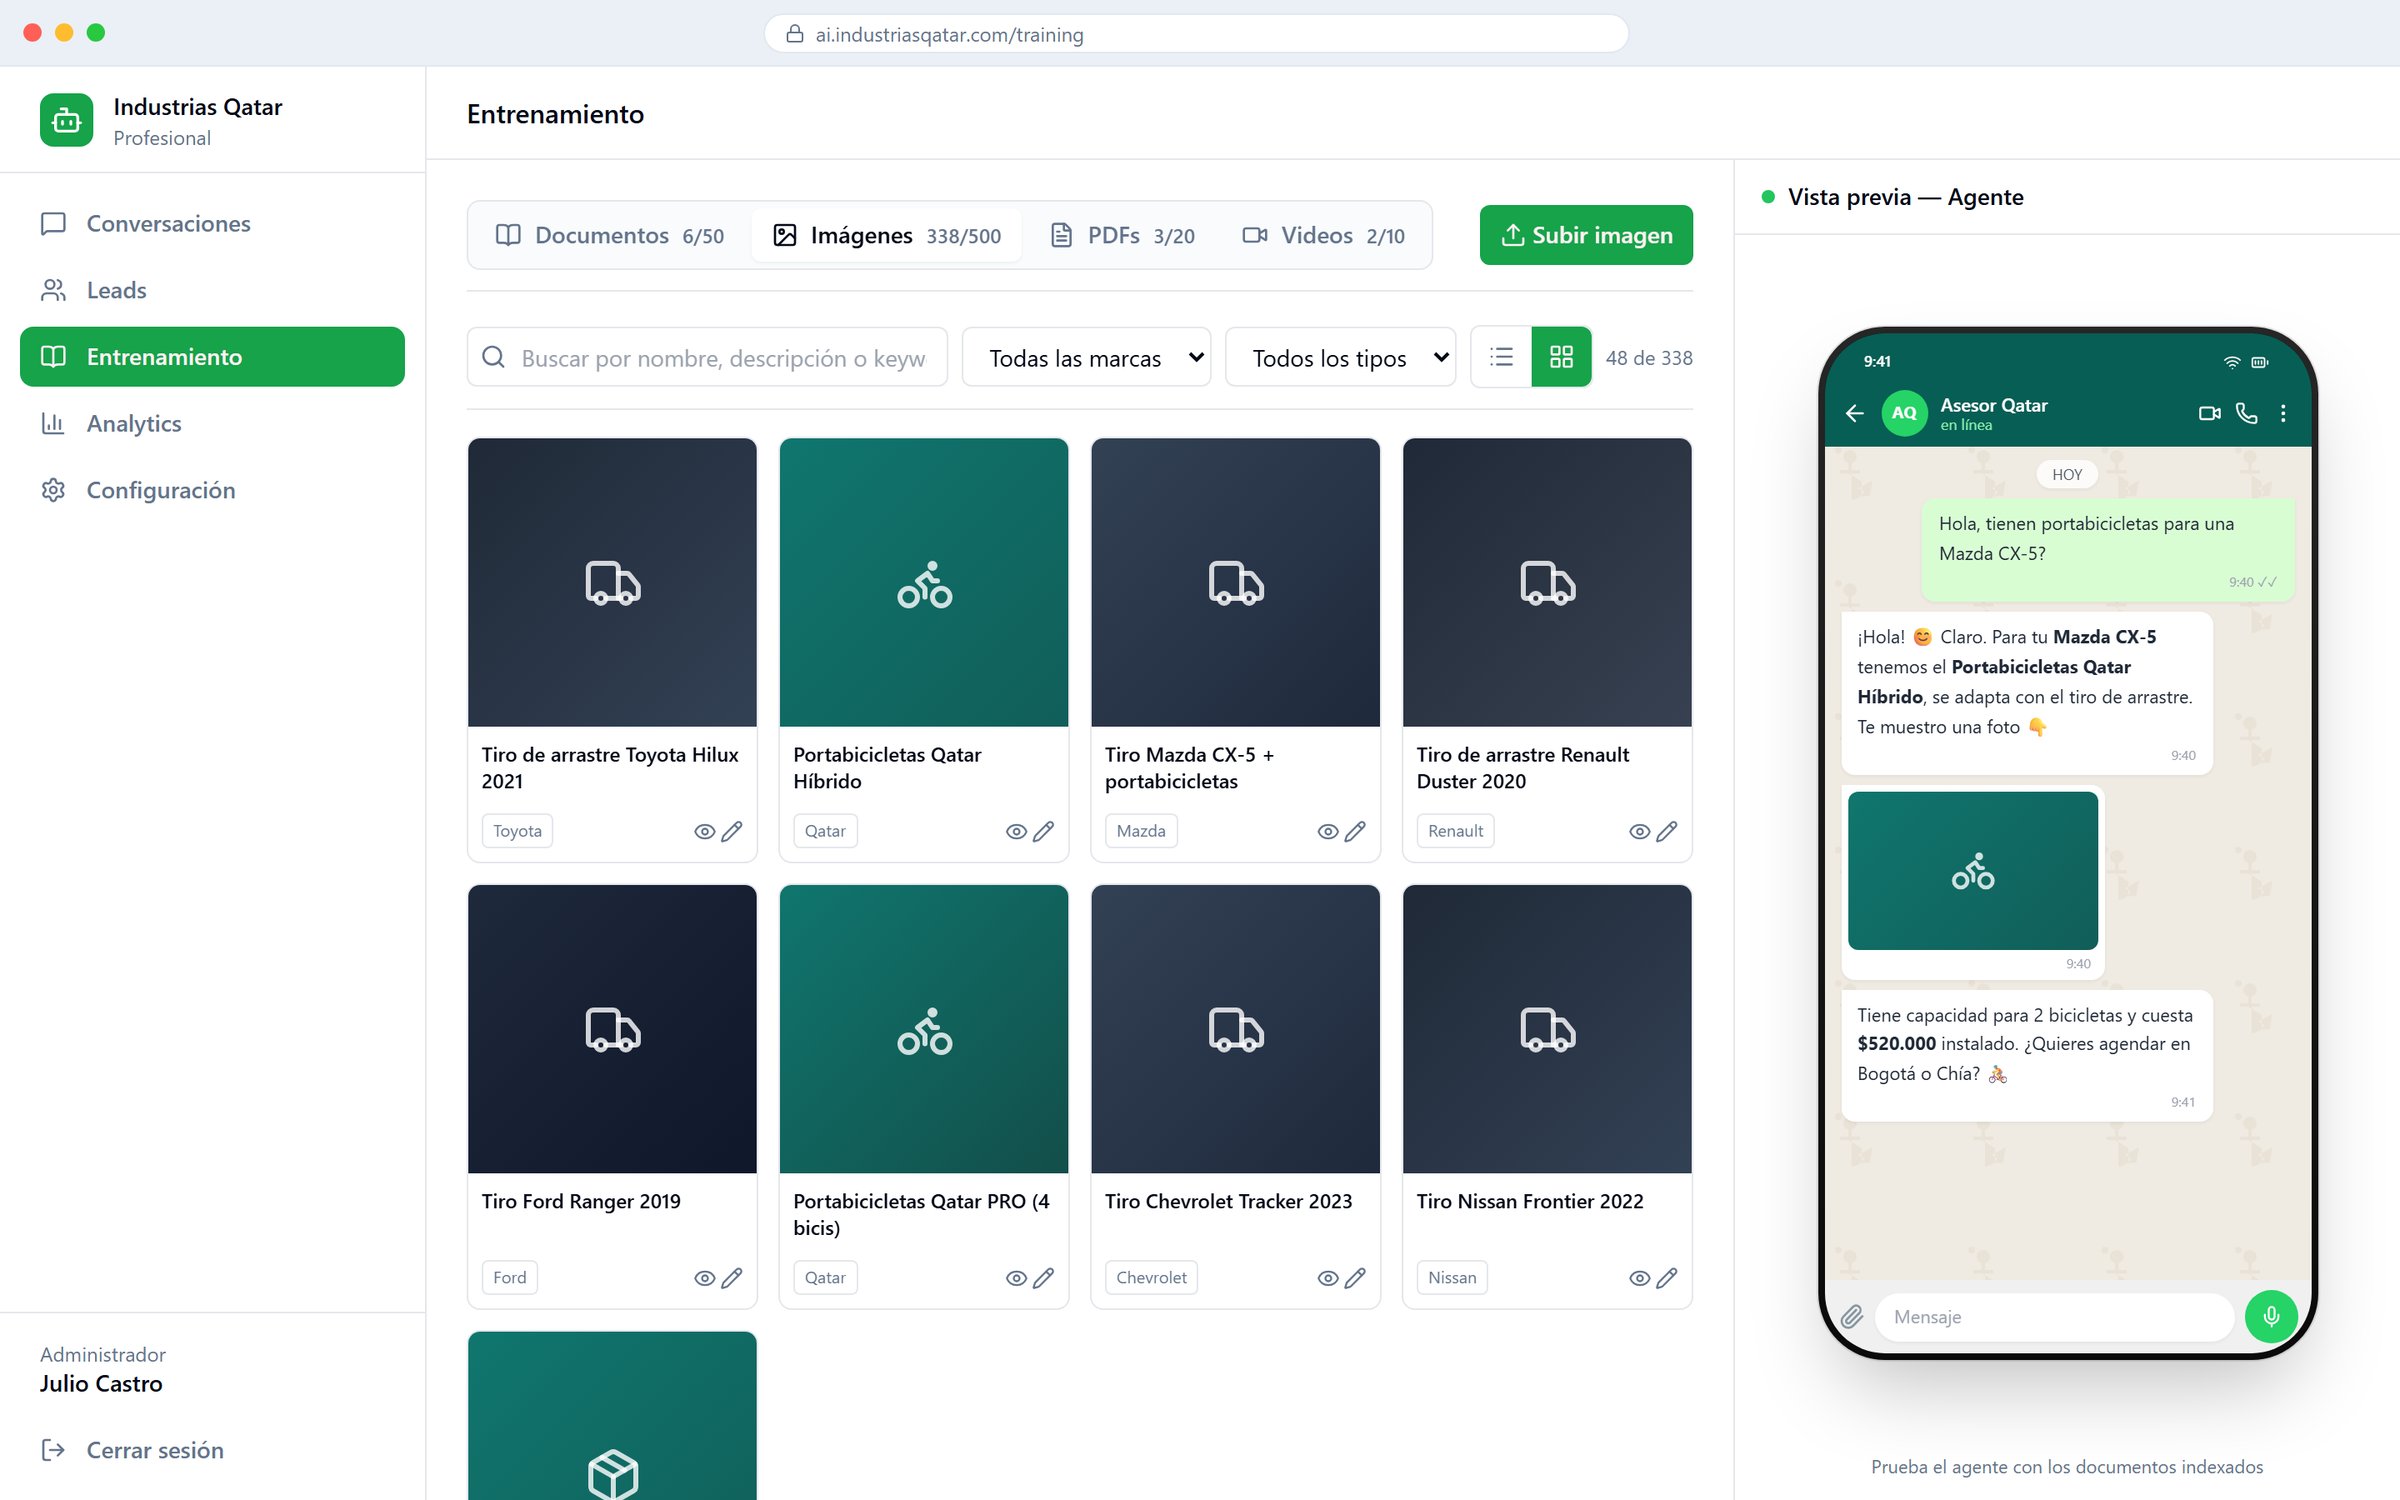Open the Portabicicletas Qatar Híbrido thumbnail

pyautogui.click(x=924, y=582)
